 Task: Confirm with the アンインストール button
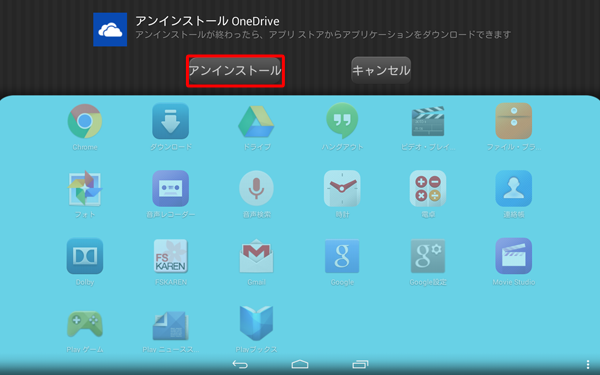point(235,71)
